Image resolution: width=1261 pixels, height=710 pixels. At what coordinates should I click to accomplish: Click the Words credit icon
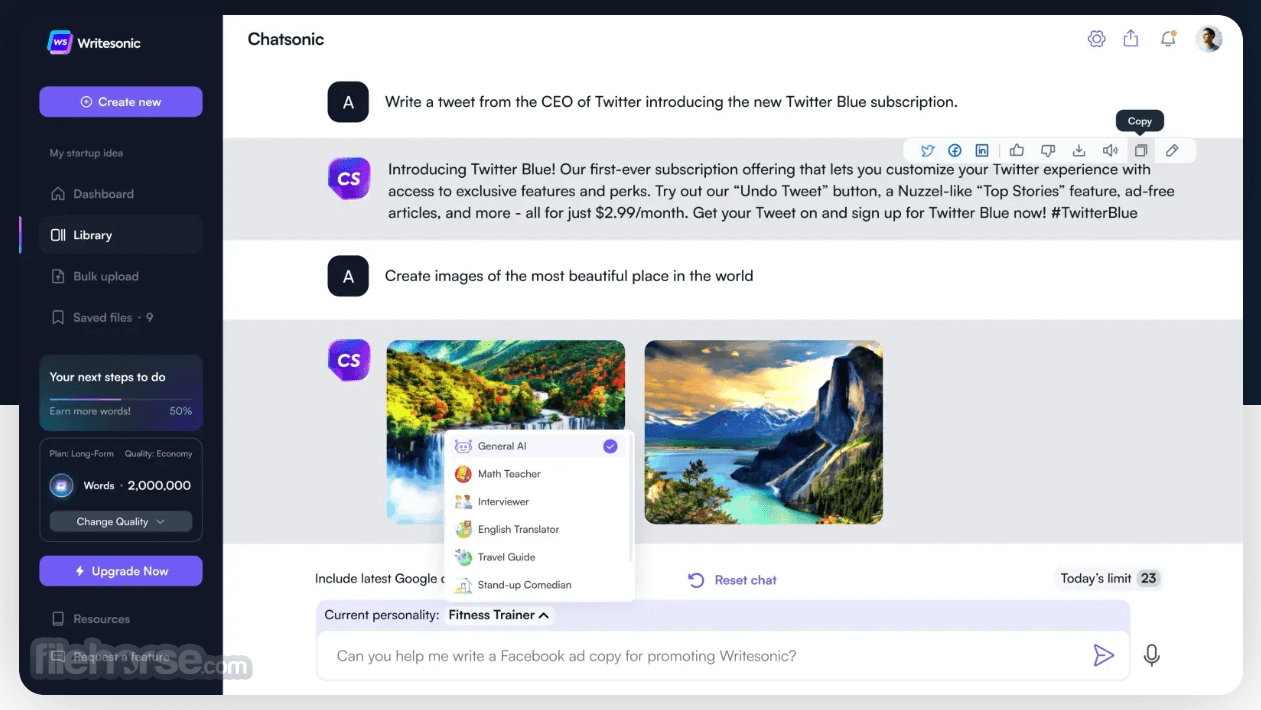point(62,486)
